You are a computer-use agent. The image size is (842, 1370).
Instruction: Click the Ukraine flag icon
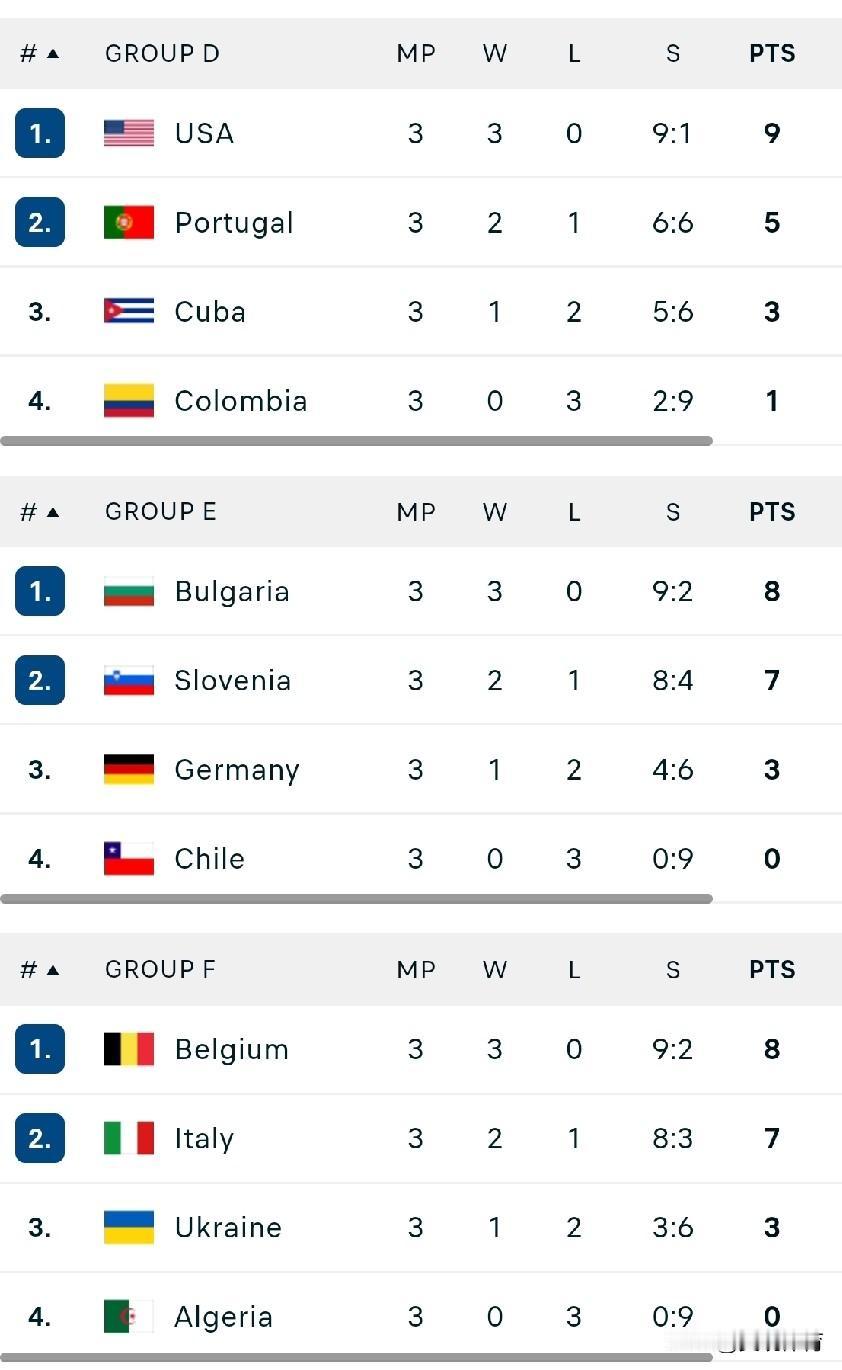click(129, 1227)
